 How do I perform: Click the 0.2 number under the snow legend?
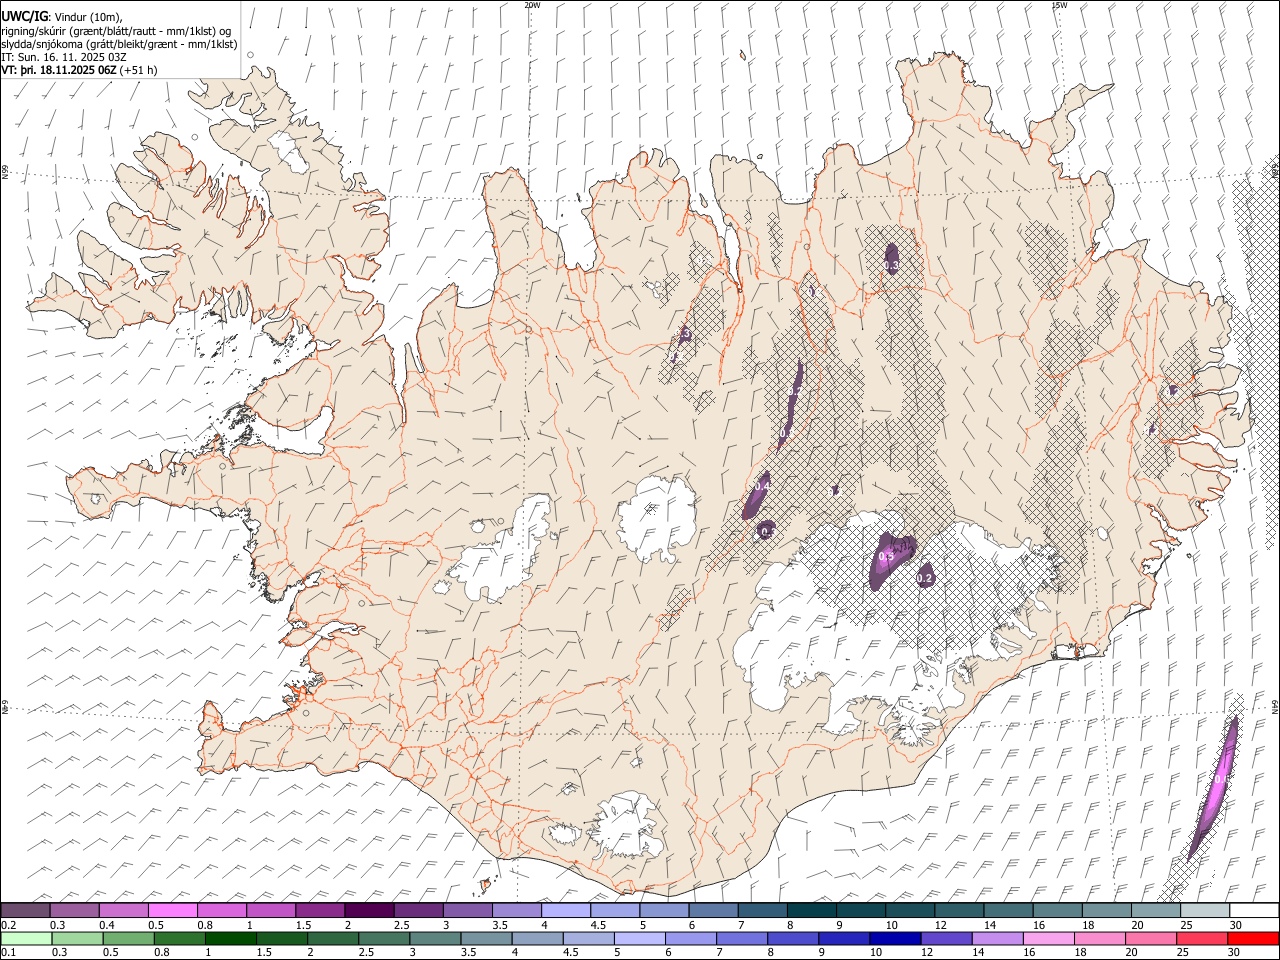pyautogui.click(x=7, y=925)
